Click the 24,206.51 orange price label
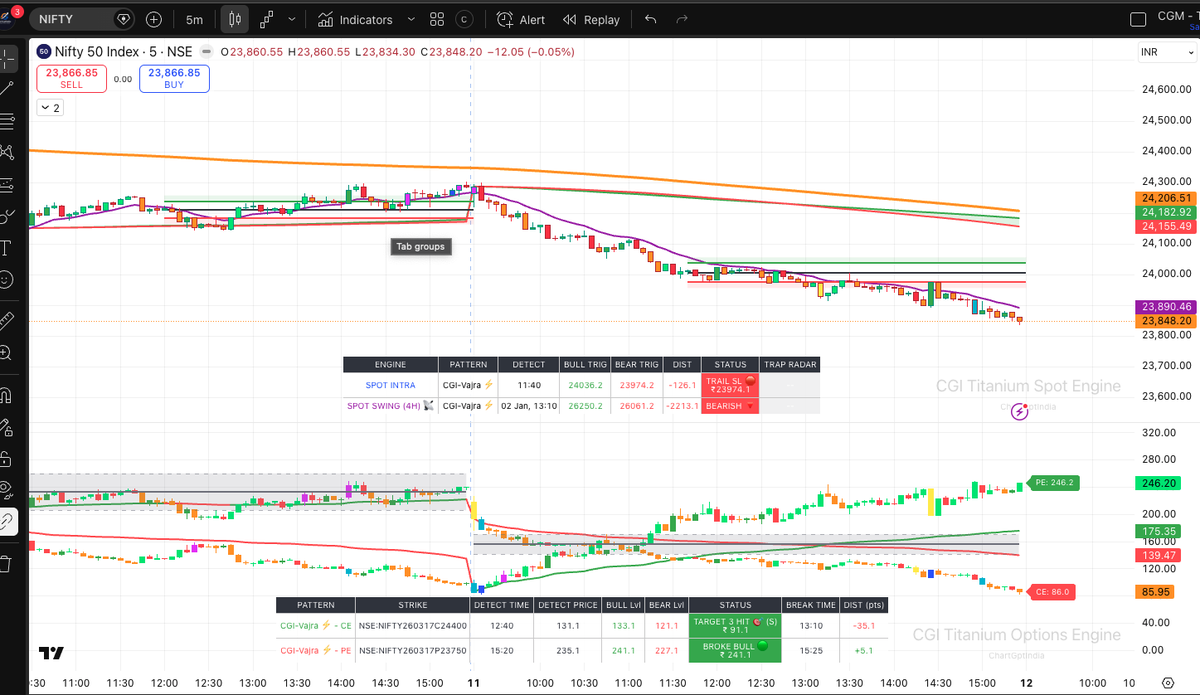 click(1164, 198)
